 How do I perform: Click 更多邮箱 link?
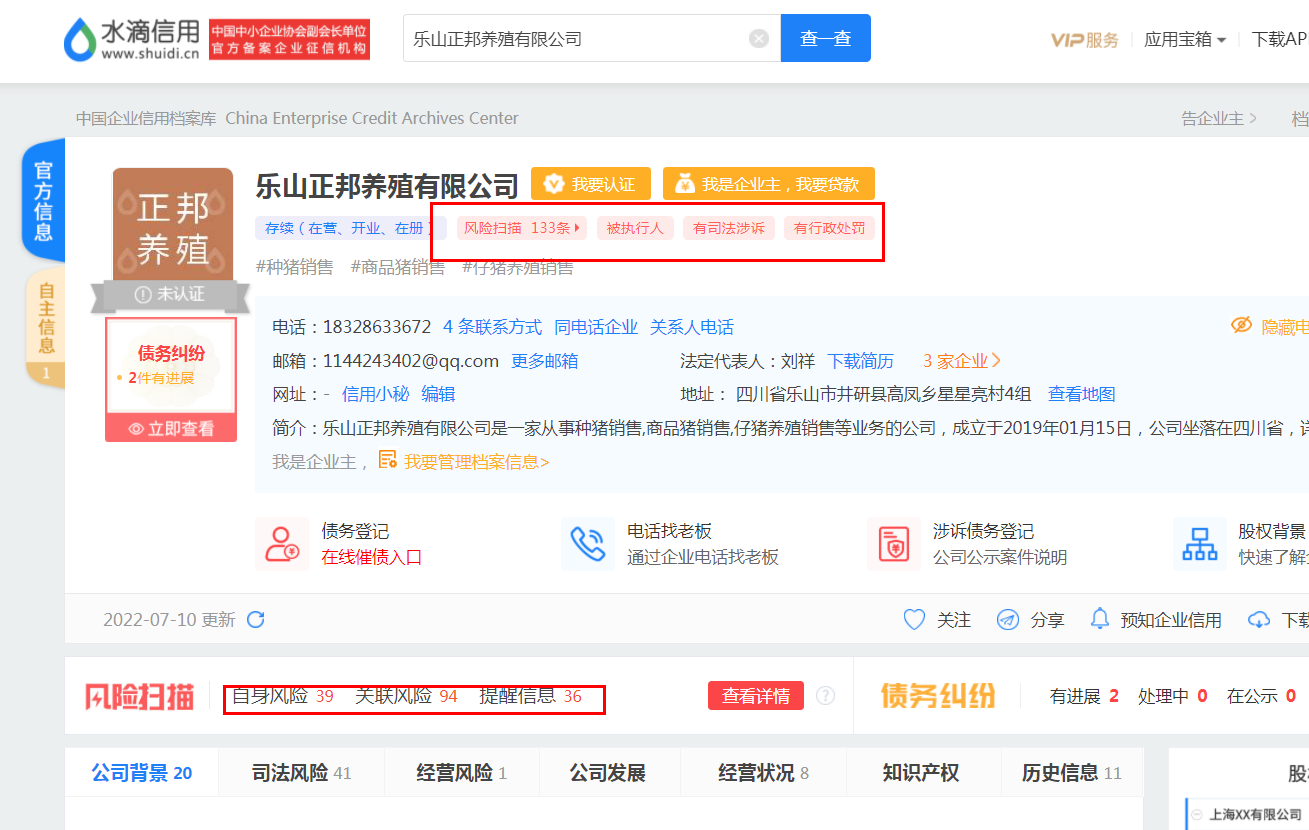coord(545,361)
